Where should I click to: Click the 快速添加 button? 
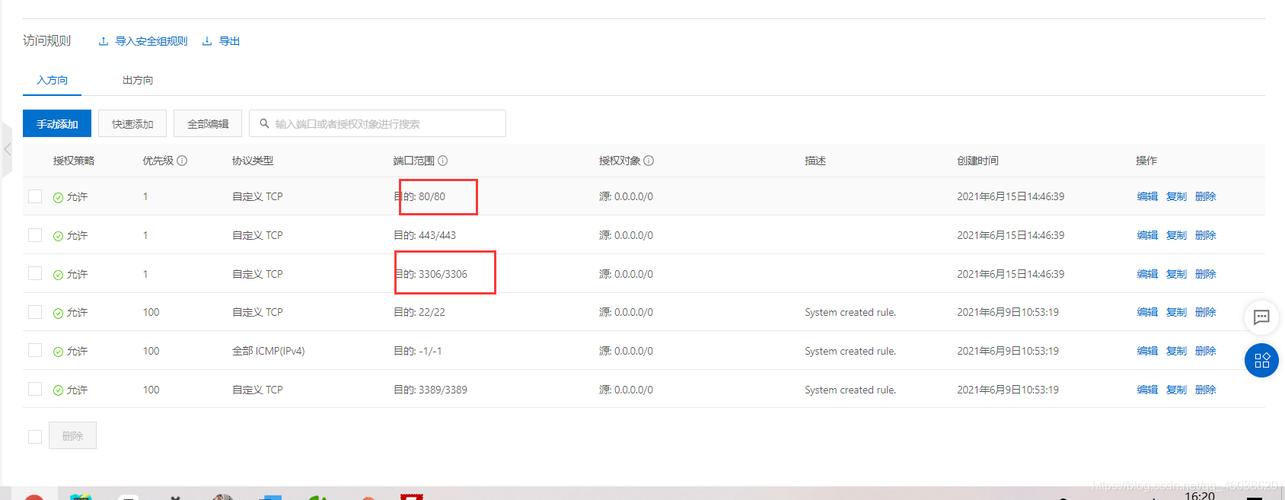133,124
